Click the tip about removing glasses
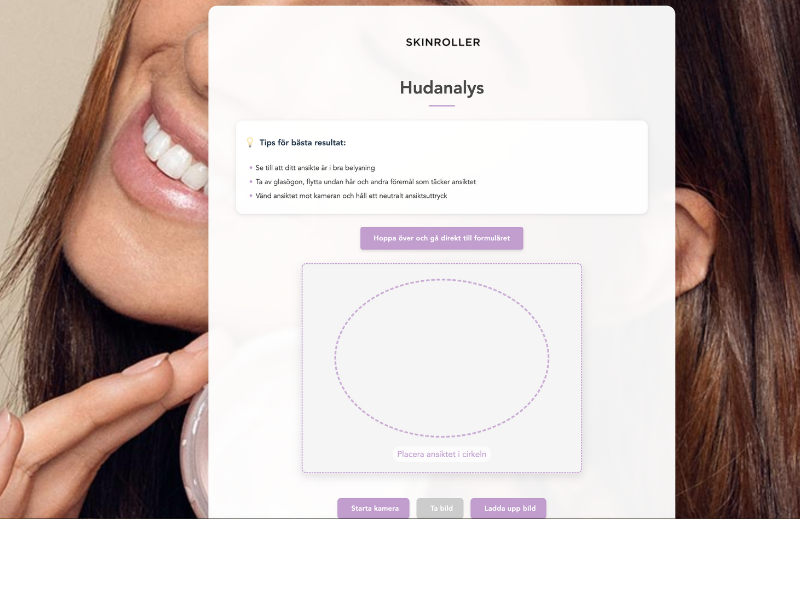This screenshot has width=800, height=600. (366, 182)
